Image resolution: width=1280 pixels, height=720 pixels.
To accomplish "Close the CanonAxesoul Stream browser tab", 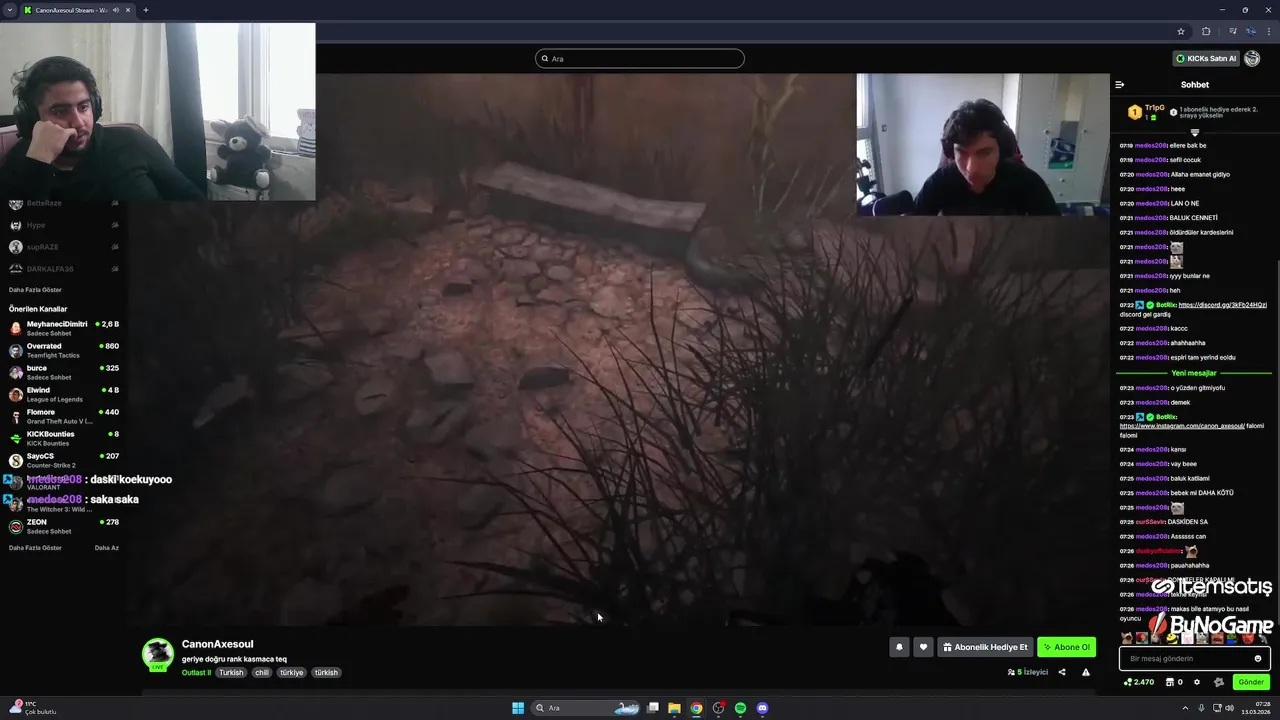I will [x=128, y=10].
